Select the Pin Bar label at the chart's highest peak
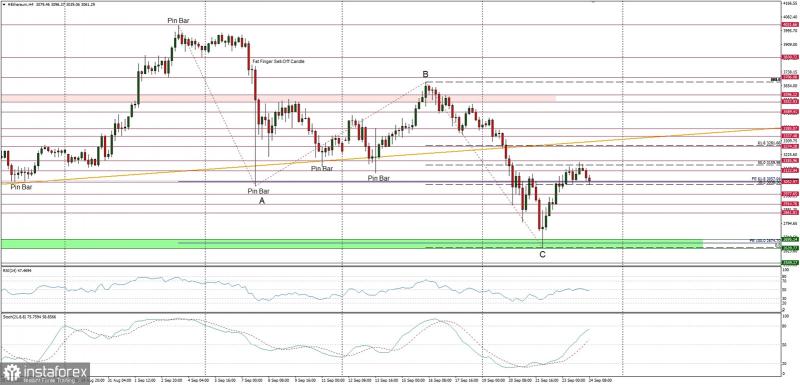The width and height of the screenshot is (800, 385). click(178, 21)
